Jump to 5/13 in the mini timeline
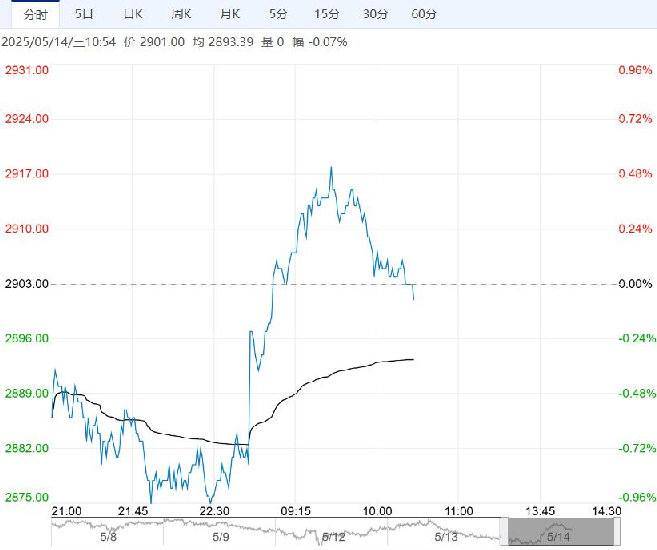Image resolution: width=657 pixels, height=550 pixels. [446, 537]
